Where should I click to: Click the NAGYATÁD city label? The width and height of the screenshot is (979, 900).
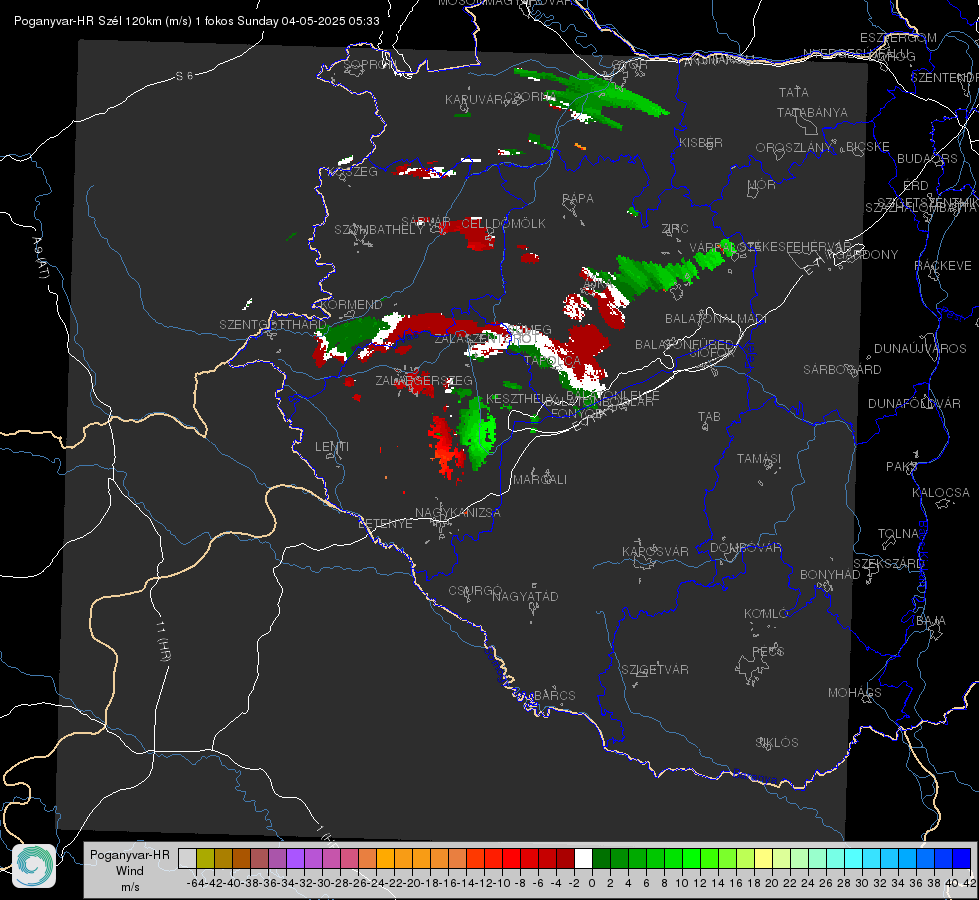525,596
